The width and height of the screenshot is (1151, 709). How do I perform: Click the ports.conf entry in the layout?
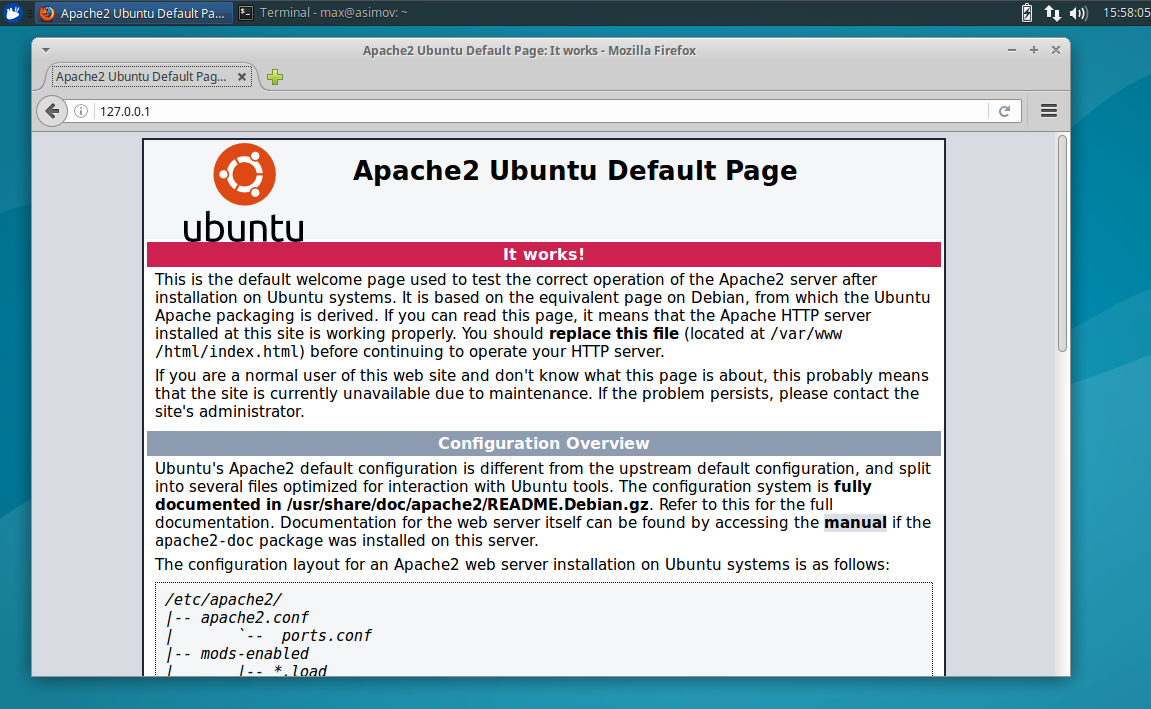click(x=327, y=636)
